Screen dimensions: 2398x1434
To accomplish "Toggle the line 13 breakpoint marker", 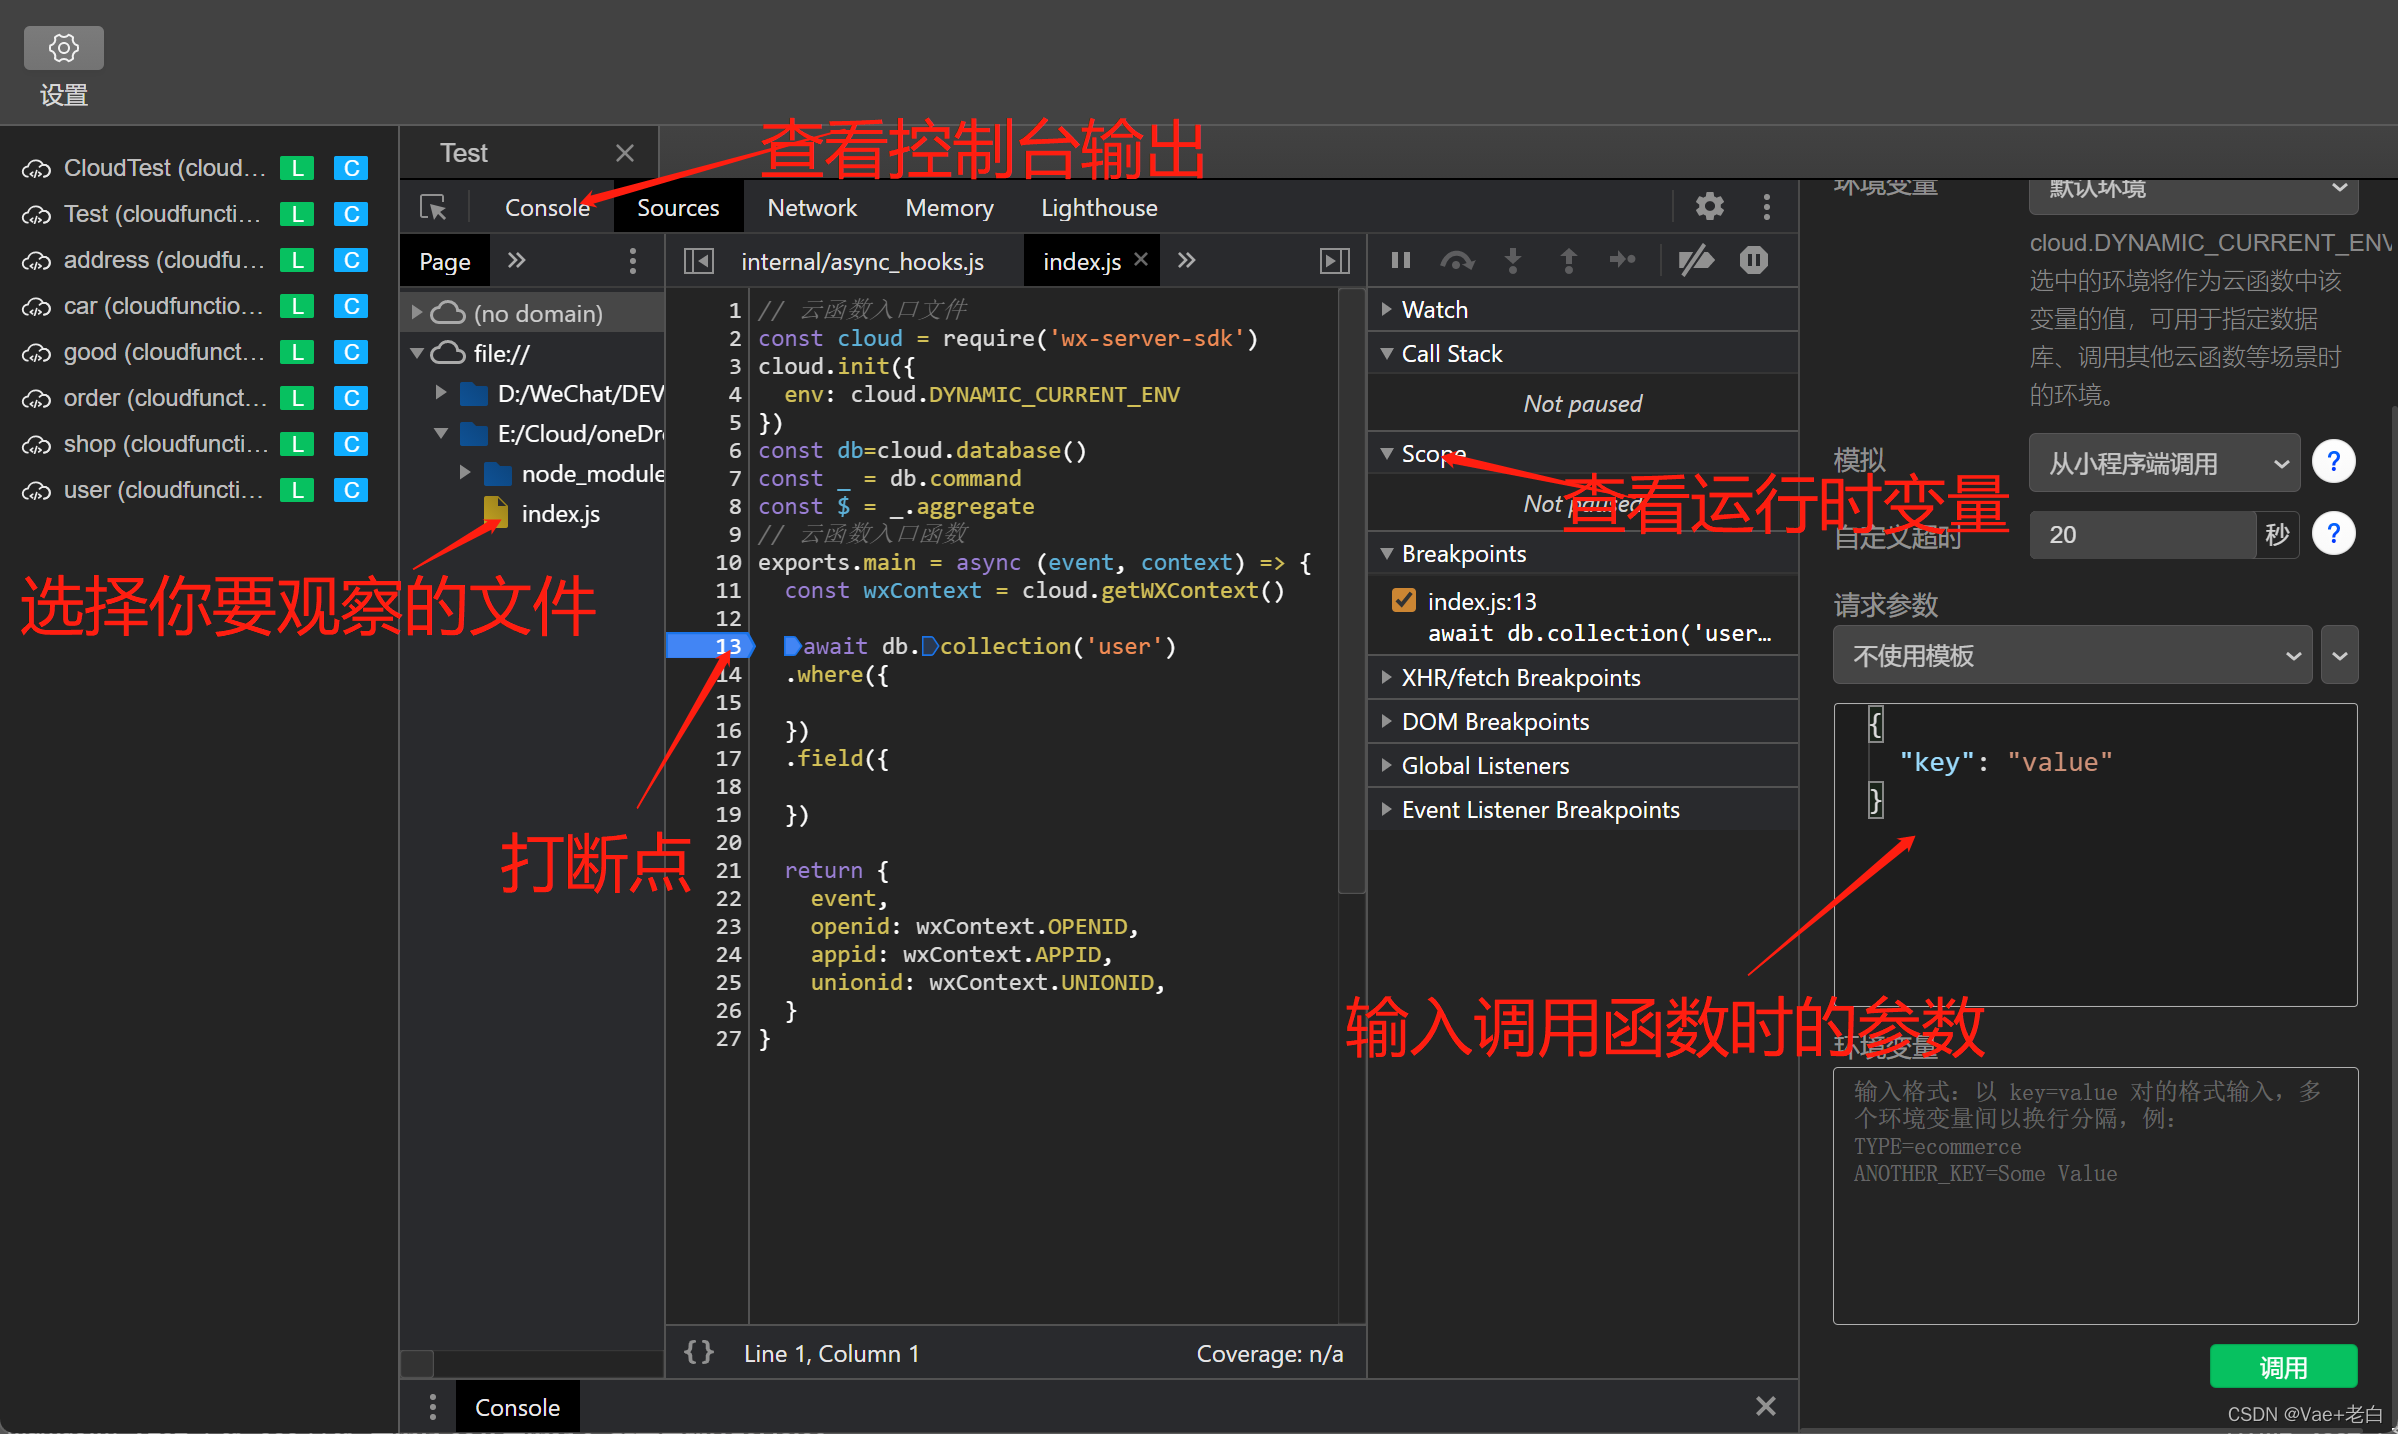I will point(706,646).
